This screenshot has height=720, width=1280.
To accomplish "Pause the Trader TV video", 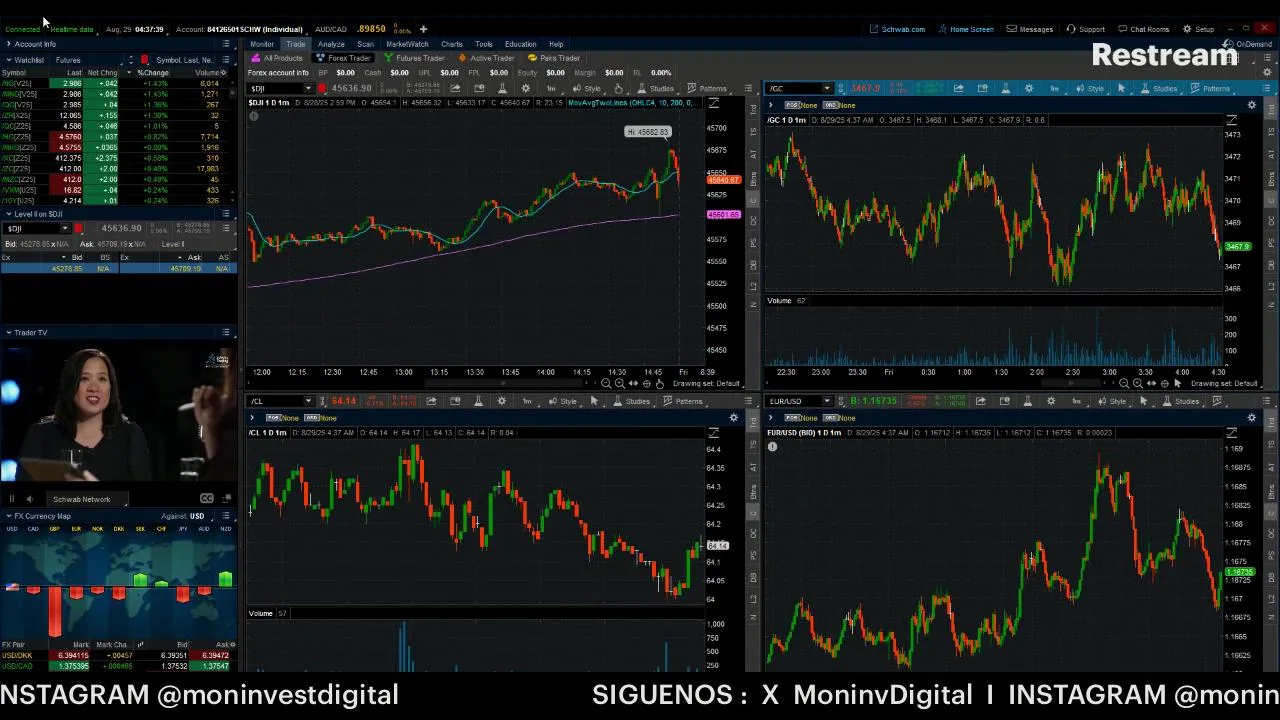I will (x=12, y=499).
